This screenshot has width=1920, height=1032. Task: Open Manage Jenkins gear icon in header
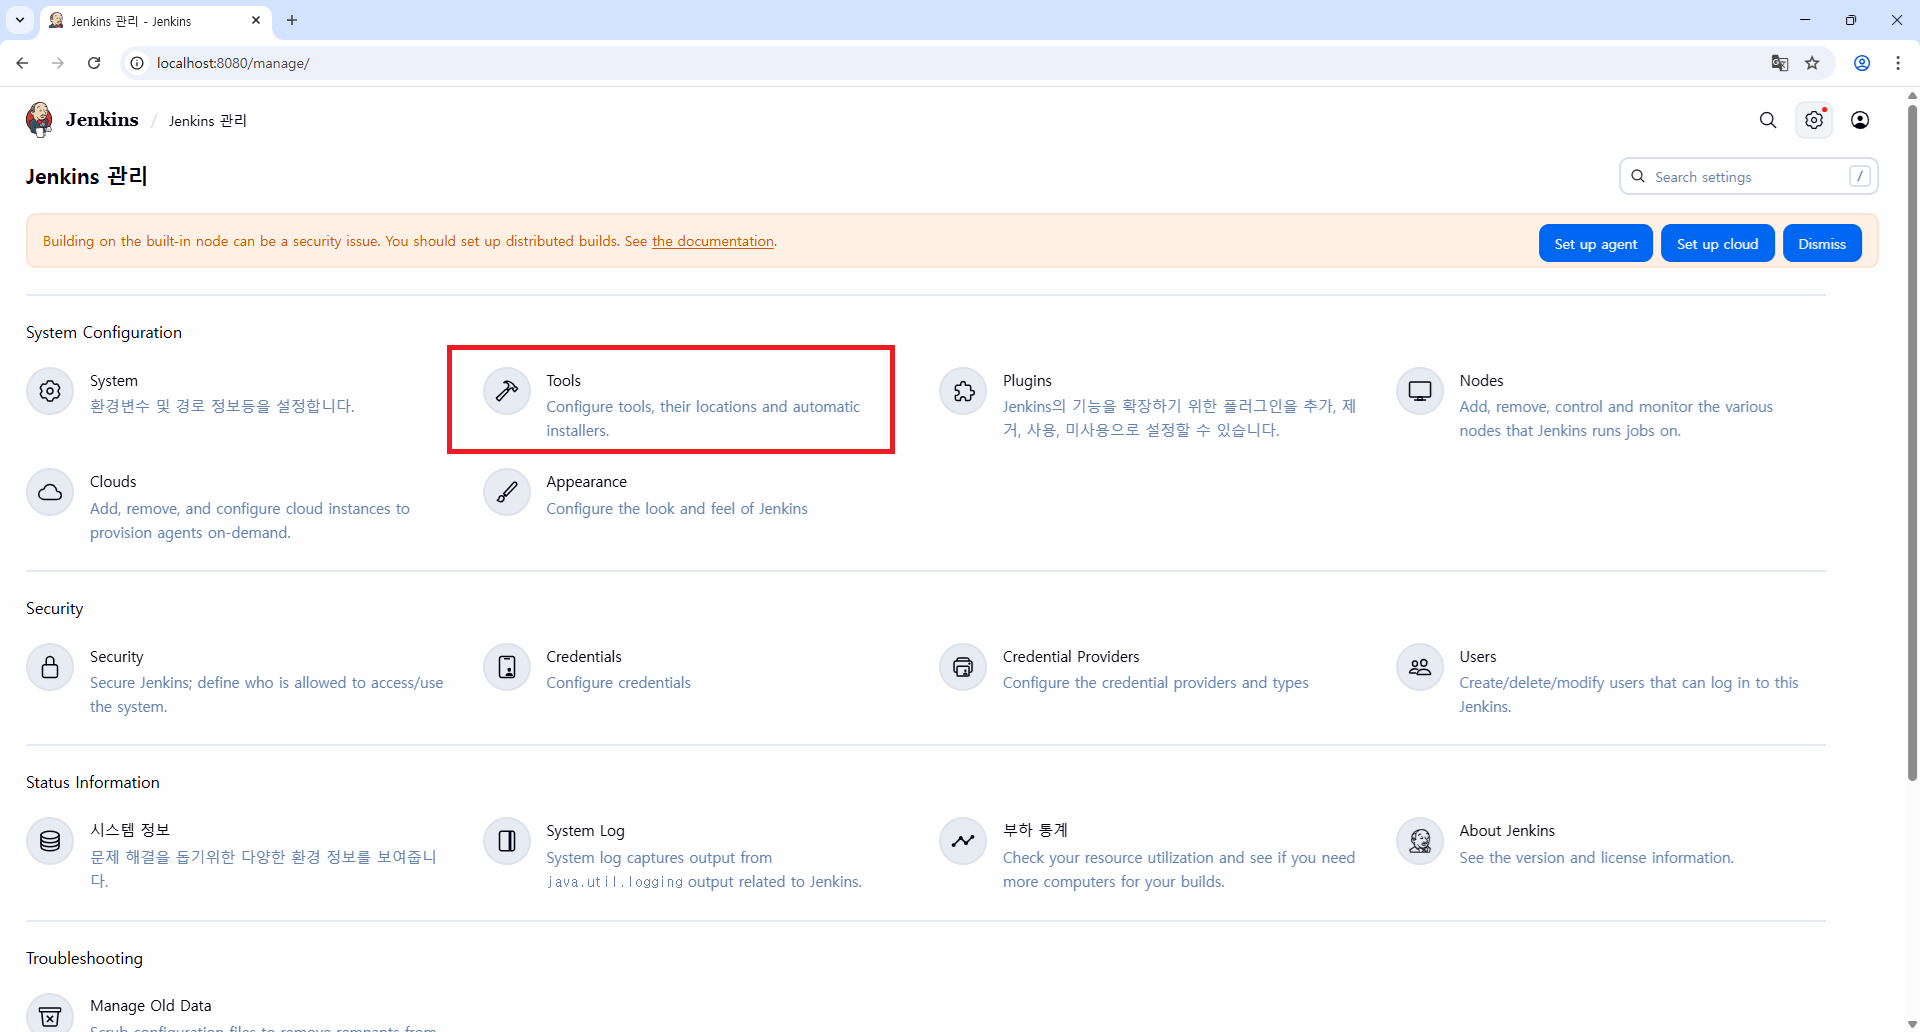[x=1814, y=120]
